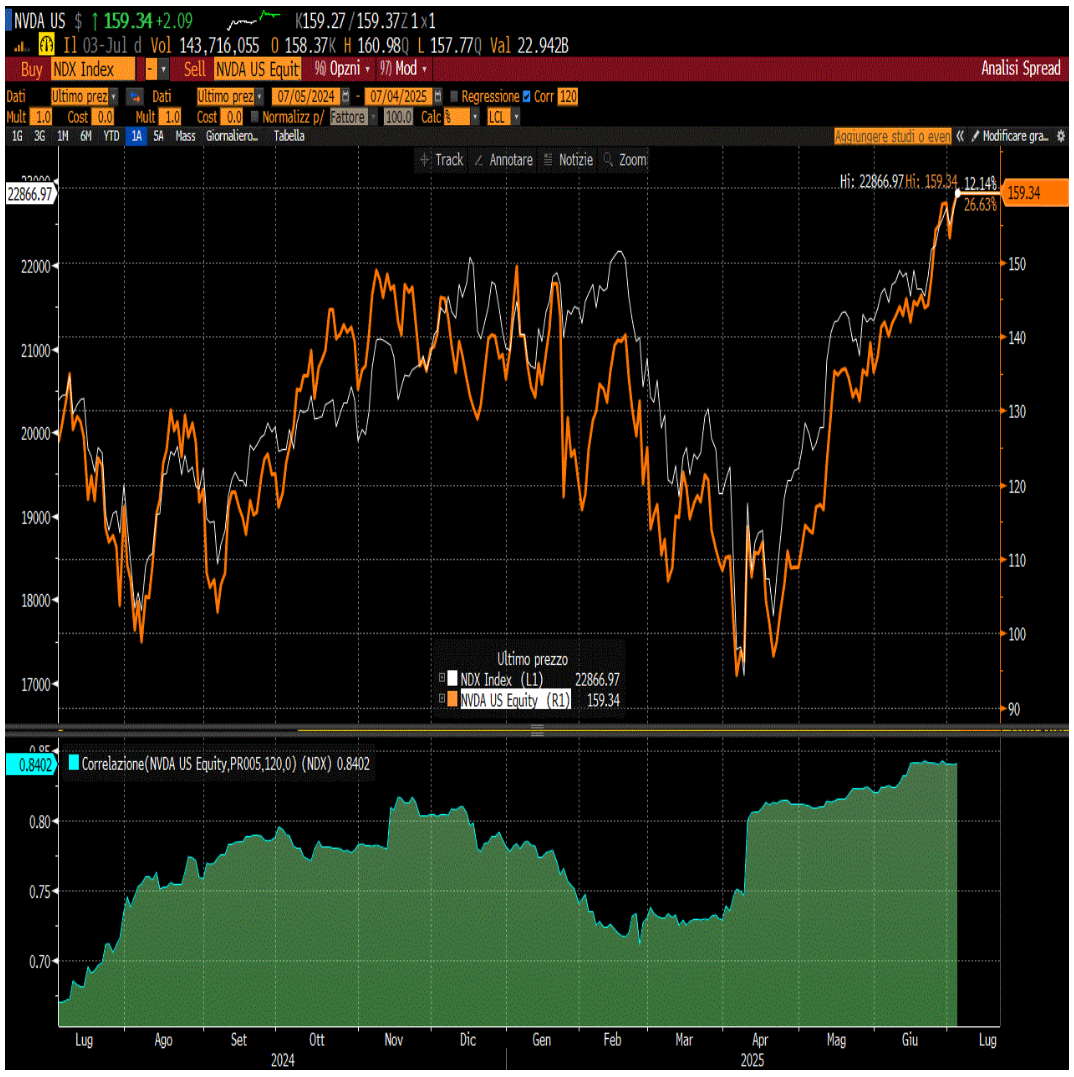Uncheck the Corr checkbox

[527, 96]
